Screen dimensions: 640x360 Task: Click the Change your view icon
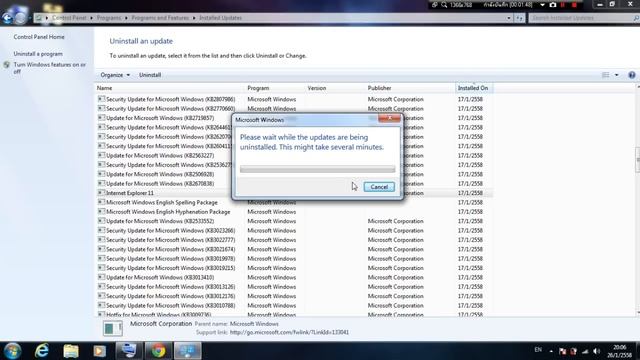[606, 75]
